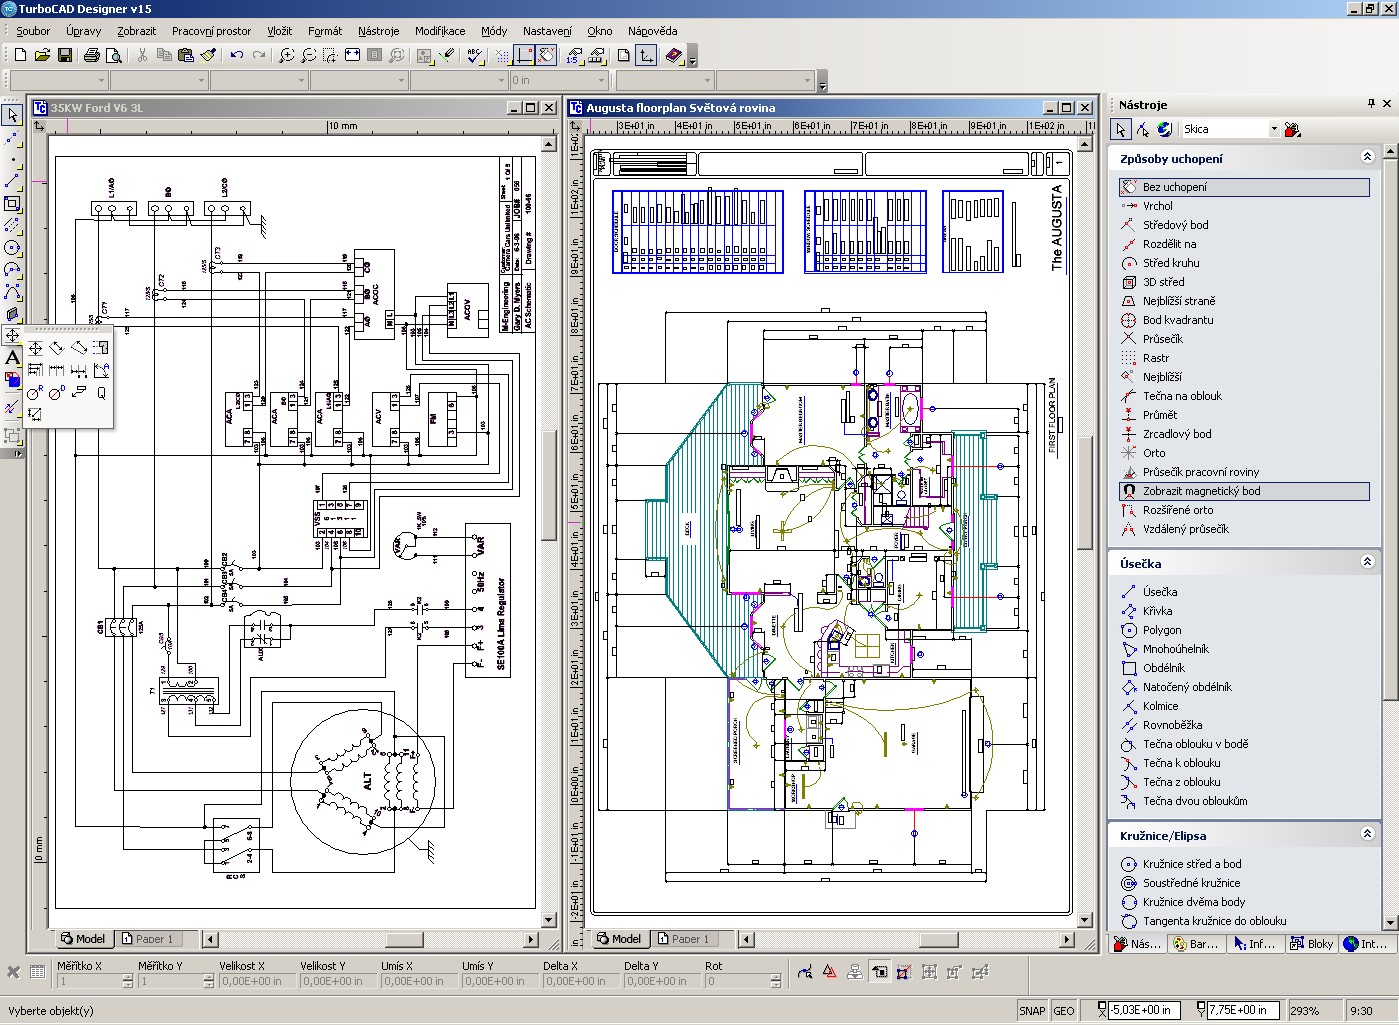Select the double rectangle tool in left toolbar
The image size is (1399, 1025).
[x=12, y=203]
